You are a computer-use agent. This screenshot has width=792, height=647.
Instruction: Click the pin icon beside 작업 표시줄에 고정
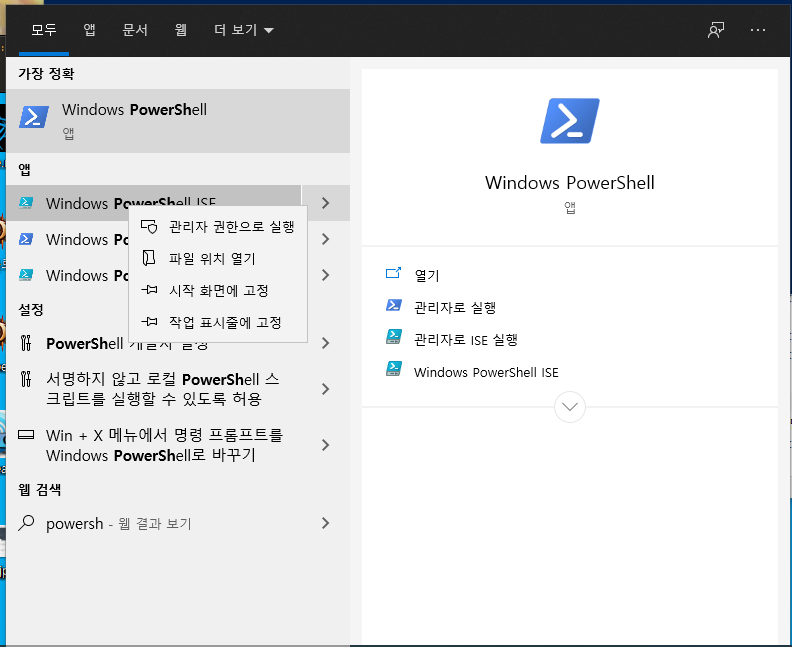149,322
